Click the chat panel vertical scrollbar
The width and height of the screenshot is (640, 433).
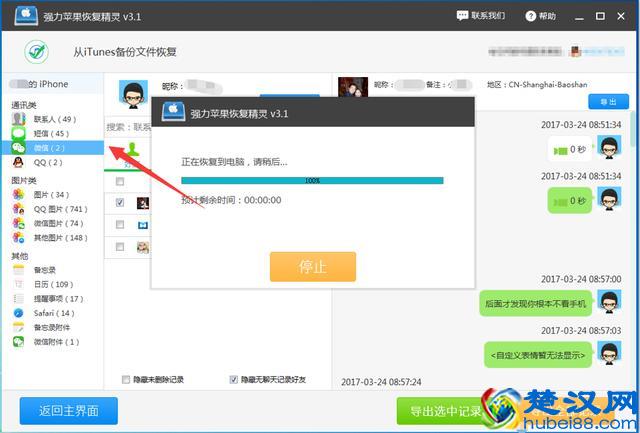633,131
